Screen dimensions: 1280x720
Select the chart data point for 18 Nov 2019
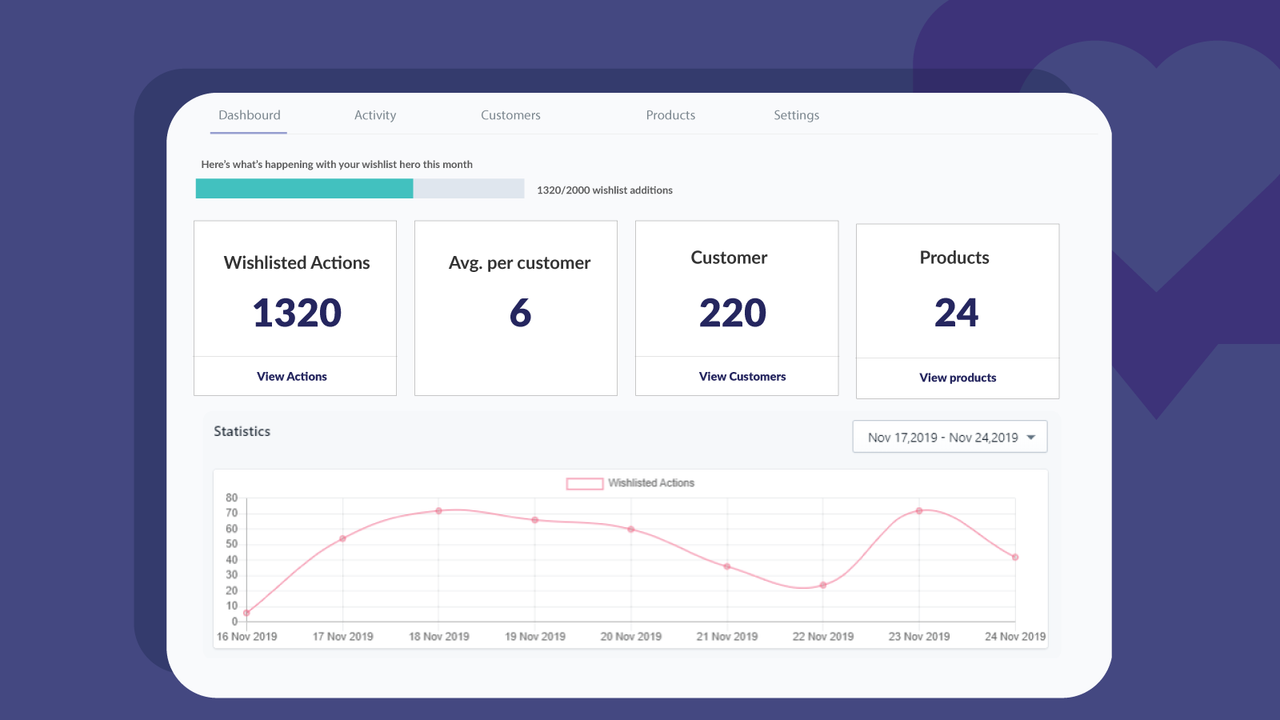click(439, 511)
